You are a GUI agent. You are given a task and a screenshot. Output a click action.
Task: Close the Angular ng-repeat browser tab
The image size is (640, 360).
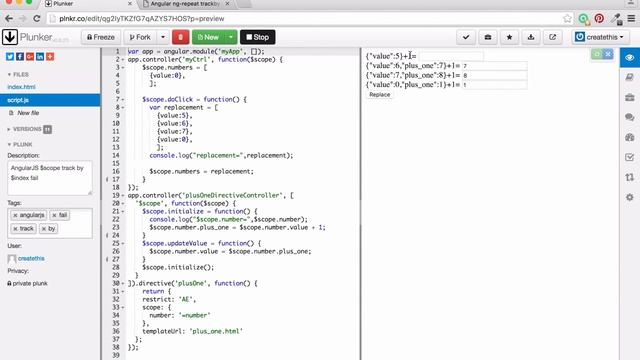[x=227, y=4]
